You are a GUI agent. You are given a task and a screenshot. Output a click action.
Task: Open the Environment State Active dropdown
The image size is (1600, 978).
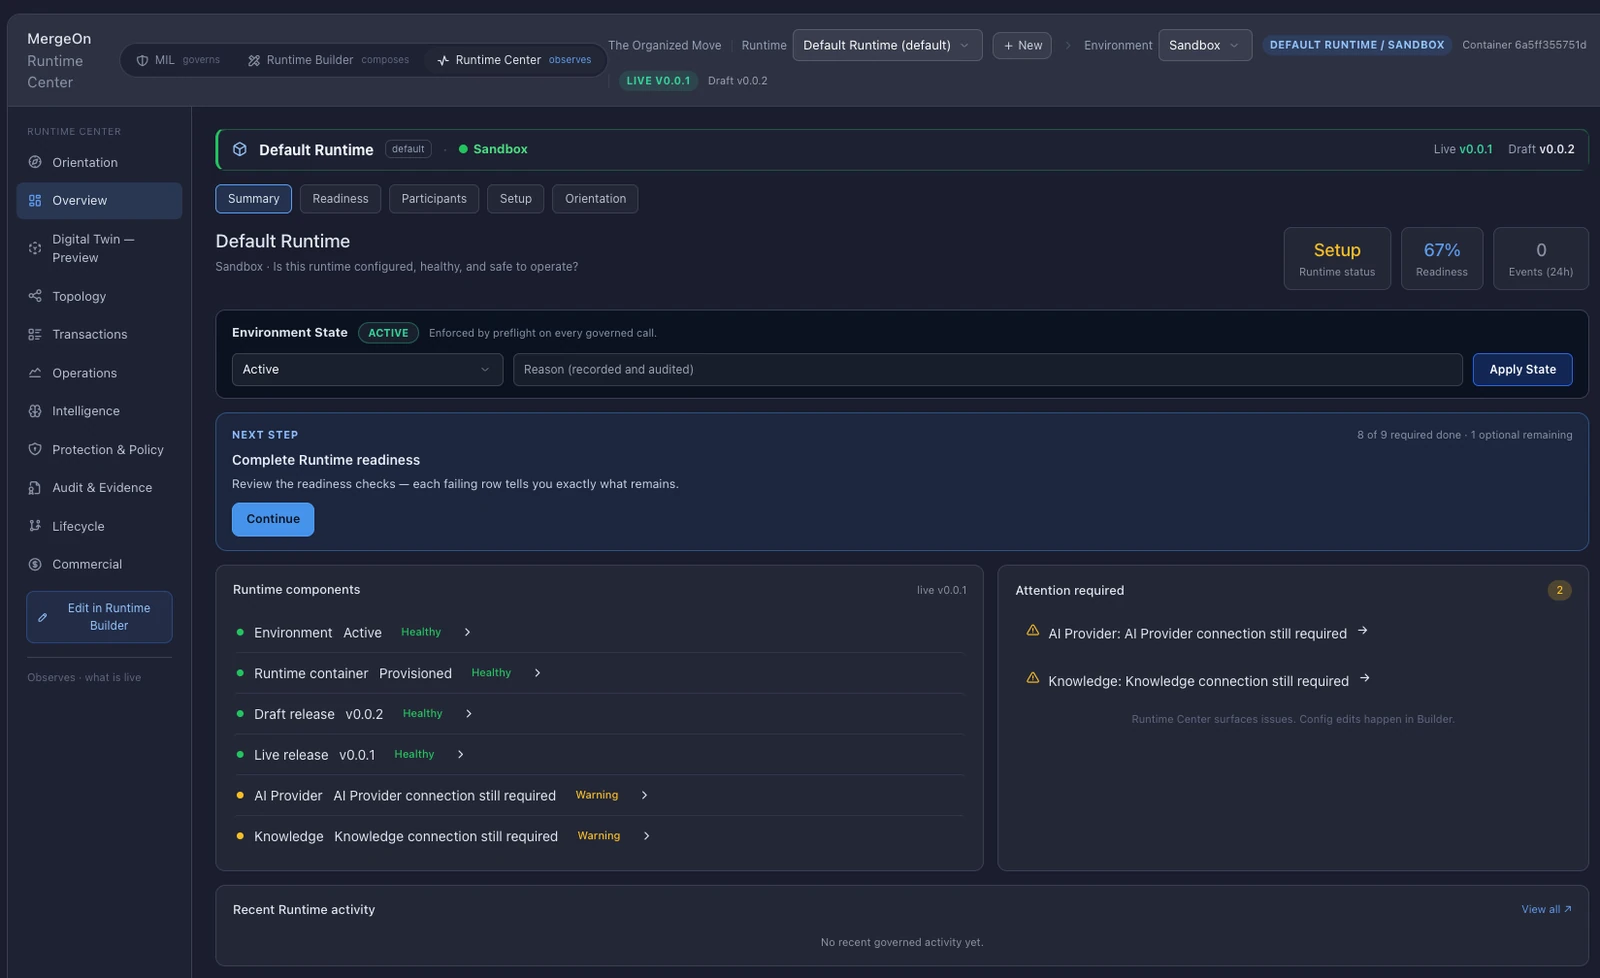click(x=367, y=369)
